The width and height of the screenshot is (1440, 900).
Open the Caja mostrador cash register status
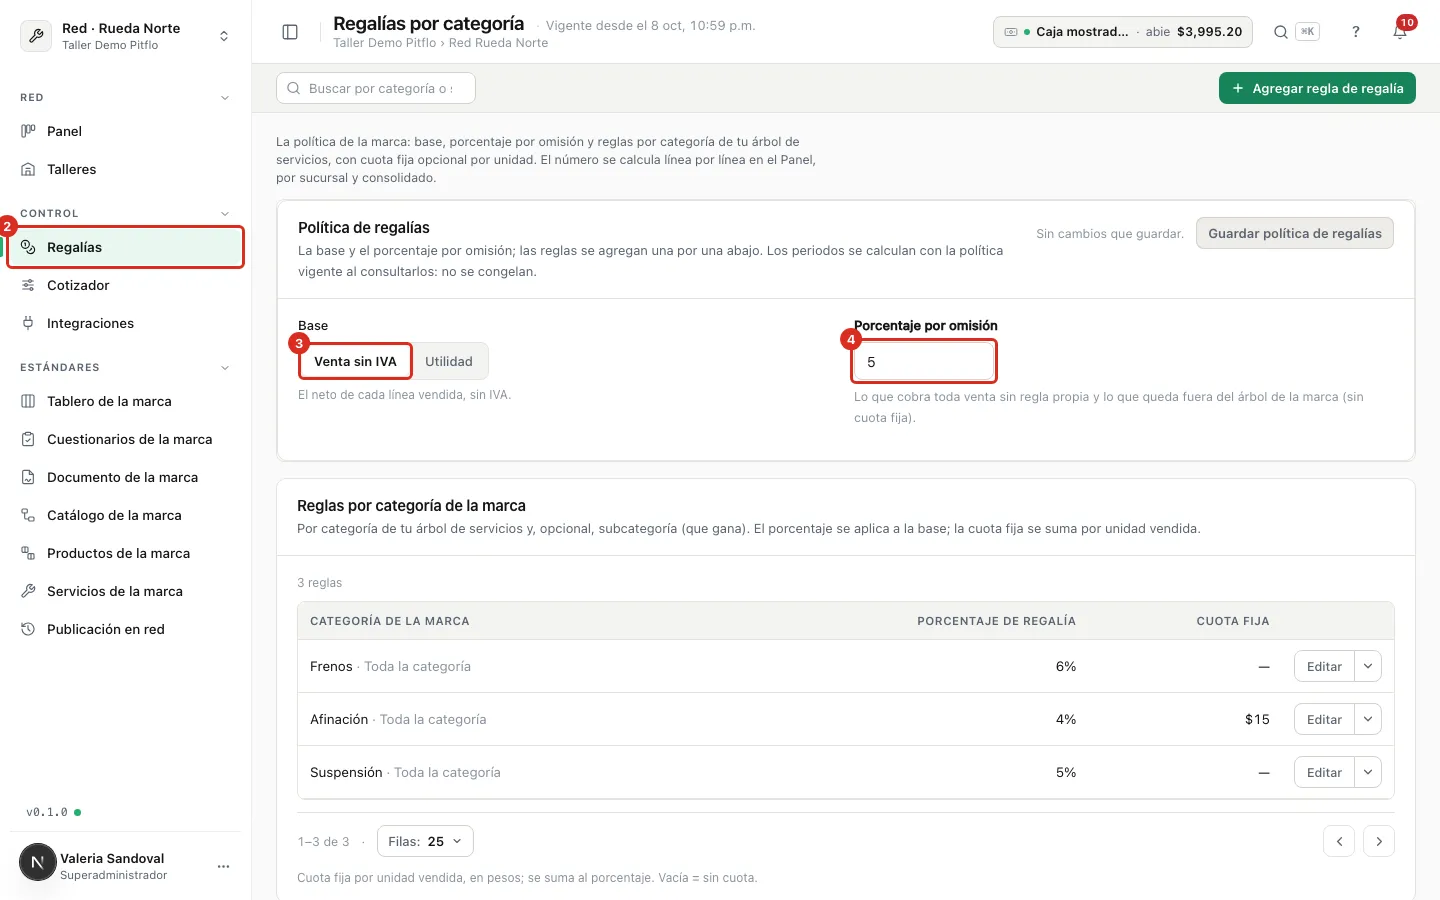point(1123,32)
